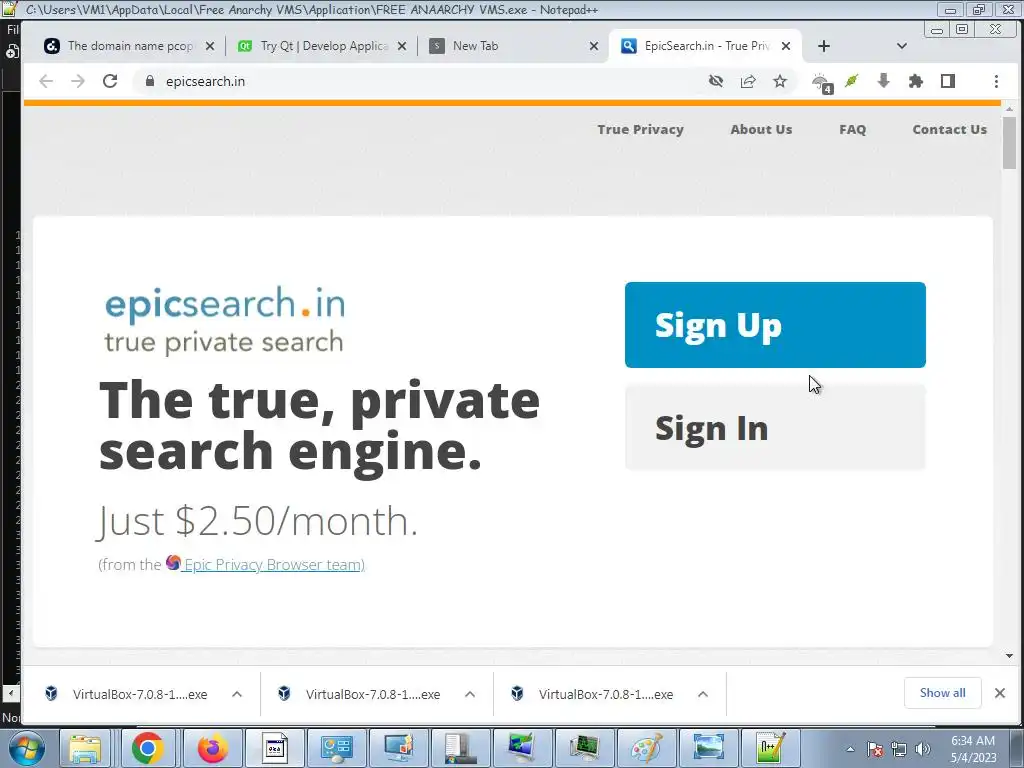The image size is (1024, 768).
Task: Open the gray down-arrow download extension
Action: tap(884, 81)
